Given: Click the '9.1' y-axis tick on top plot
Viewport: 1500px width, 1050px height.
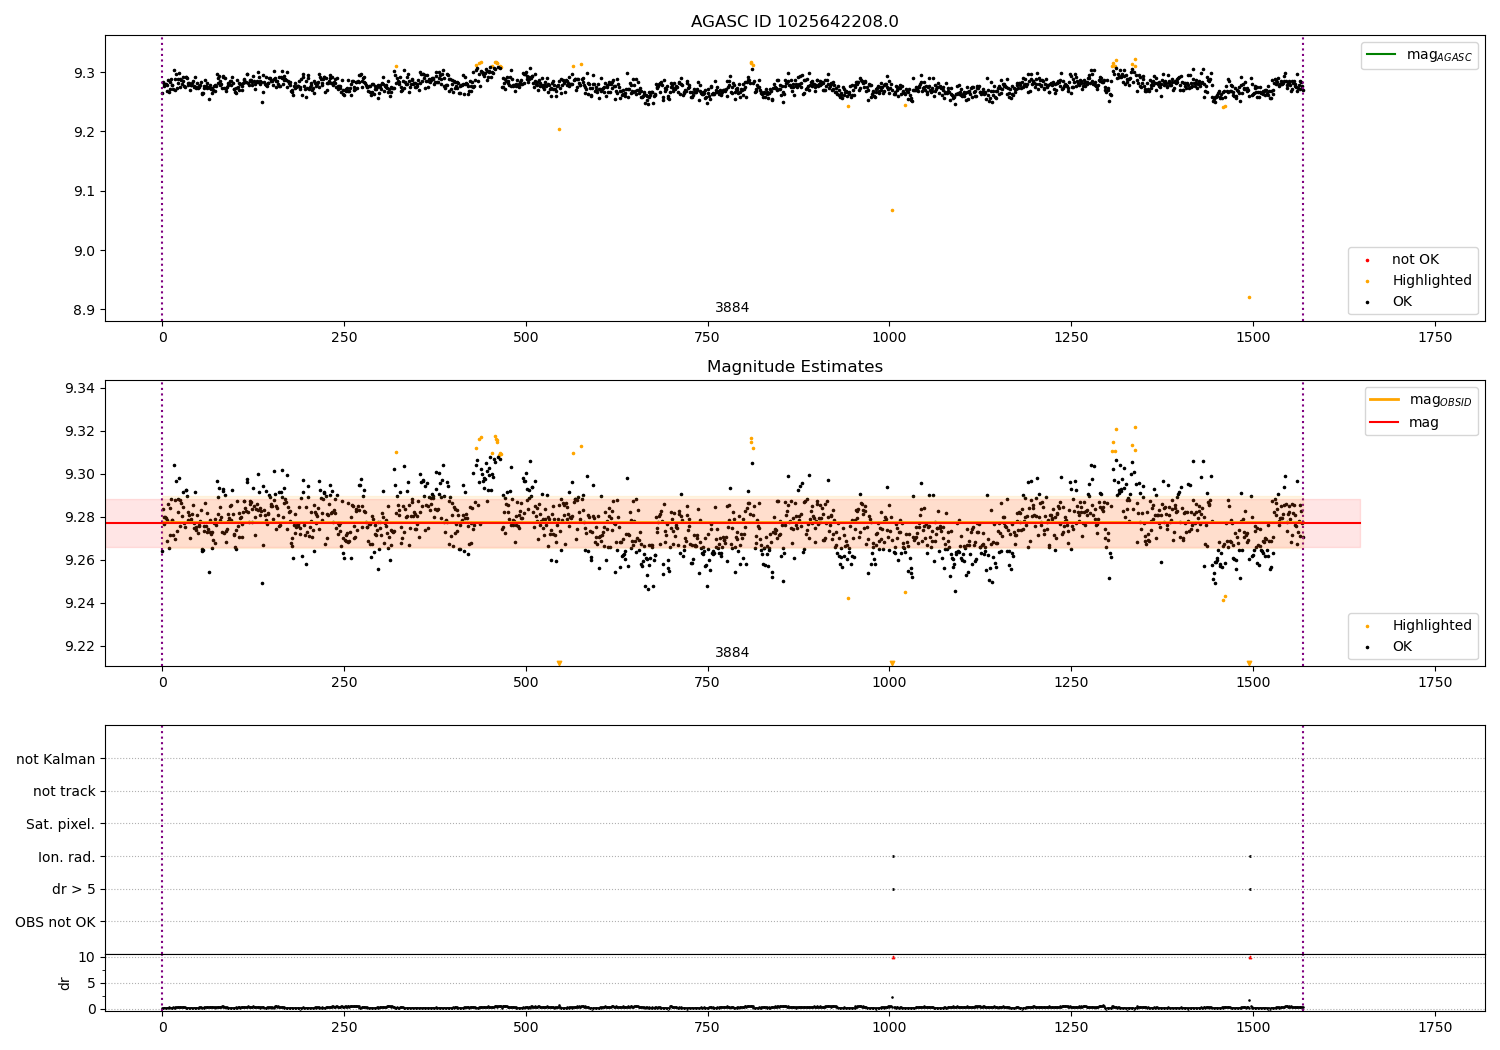Looking at the screenshot, I should point(85,191).
